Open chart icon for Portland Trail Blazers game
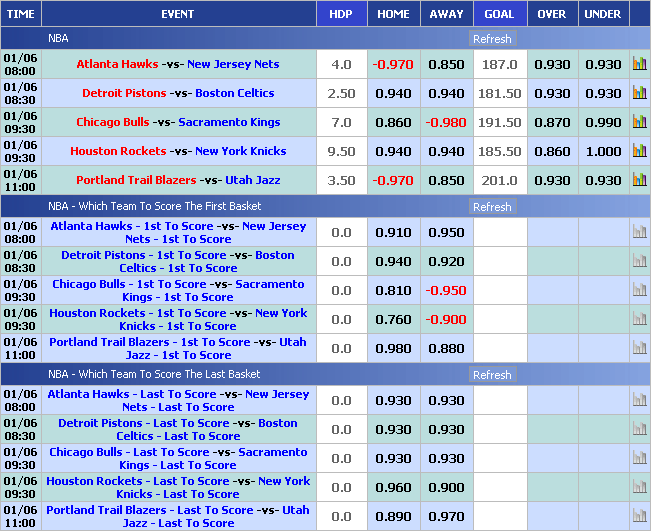Viewport: 651px width, 531px height. pyautogui.click(x=639, y=180)
